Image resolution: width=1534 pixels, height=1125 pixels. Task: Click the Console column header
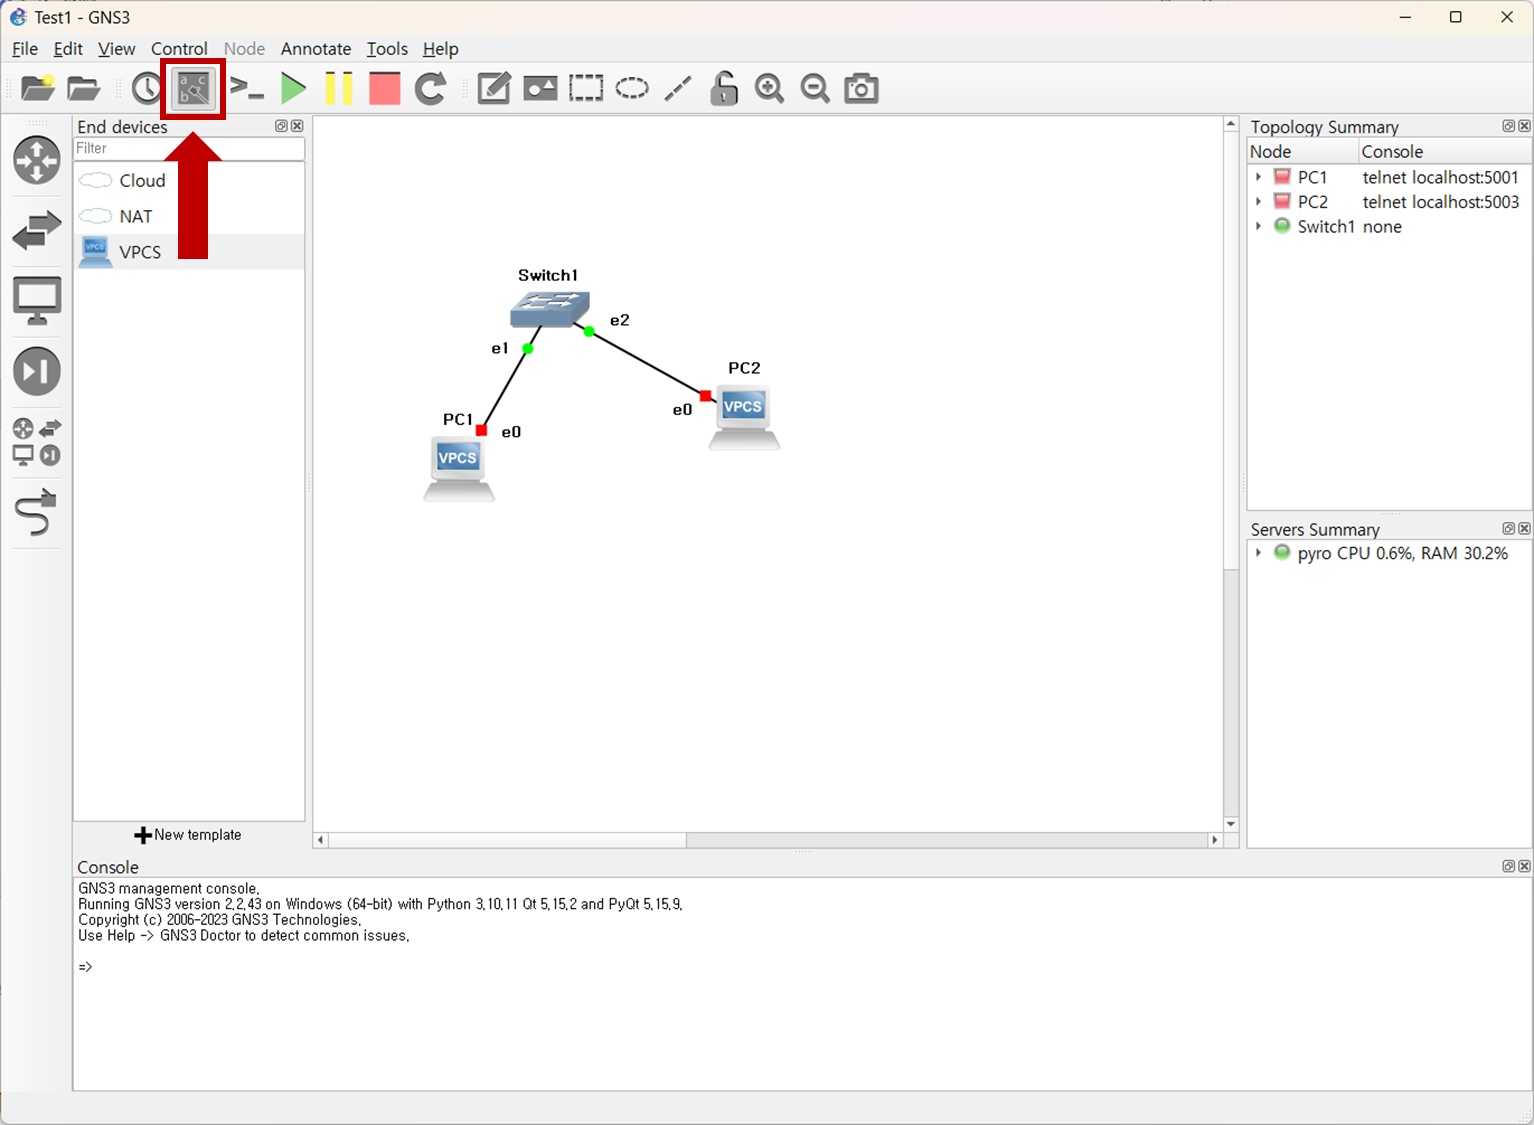(1445, 152)
